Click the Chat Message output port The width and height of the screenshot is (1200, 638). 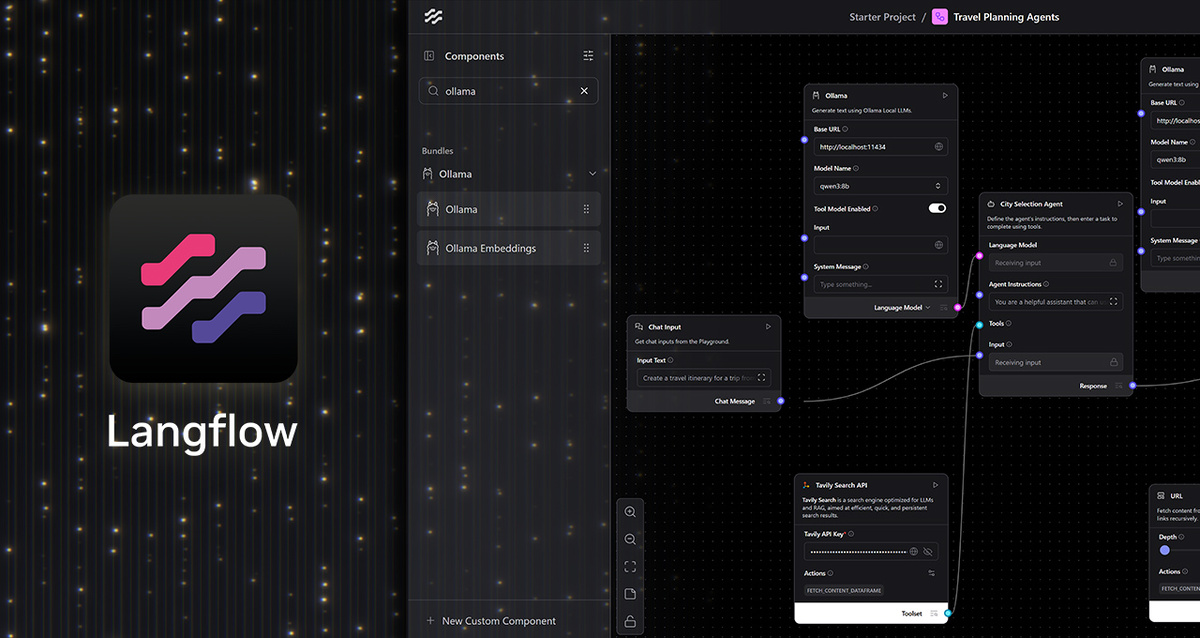(781, 401)
